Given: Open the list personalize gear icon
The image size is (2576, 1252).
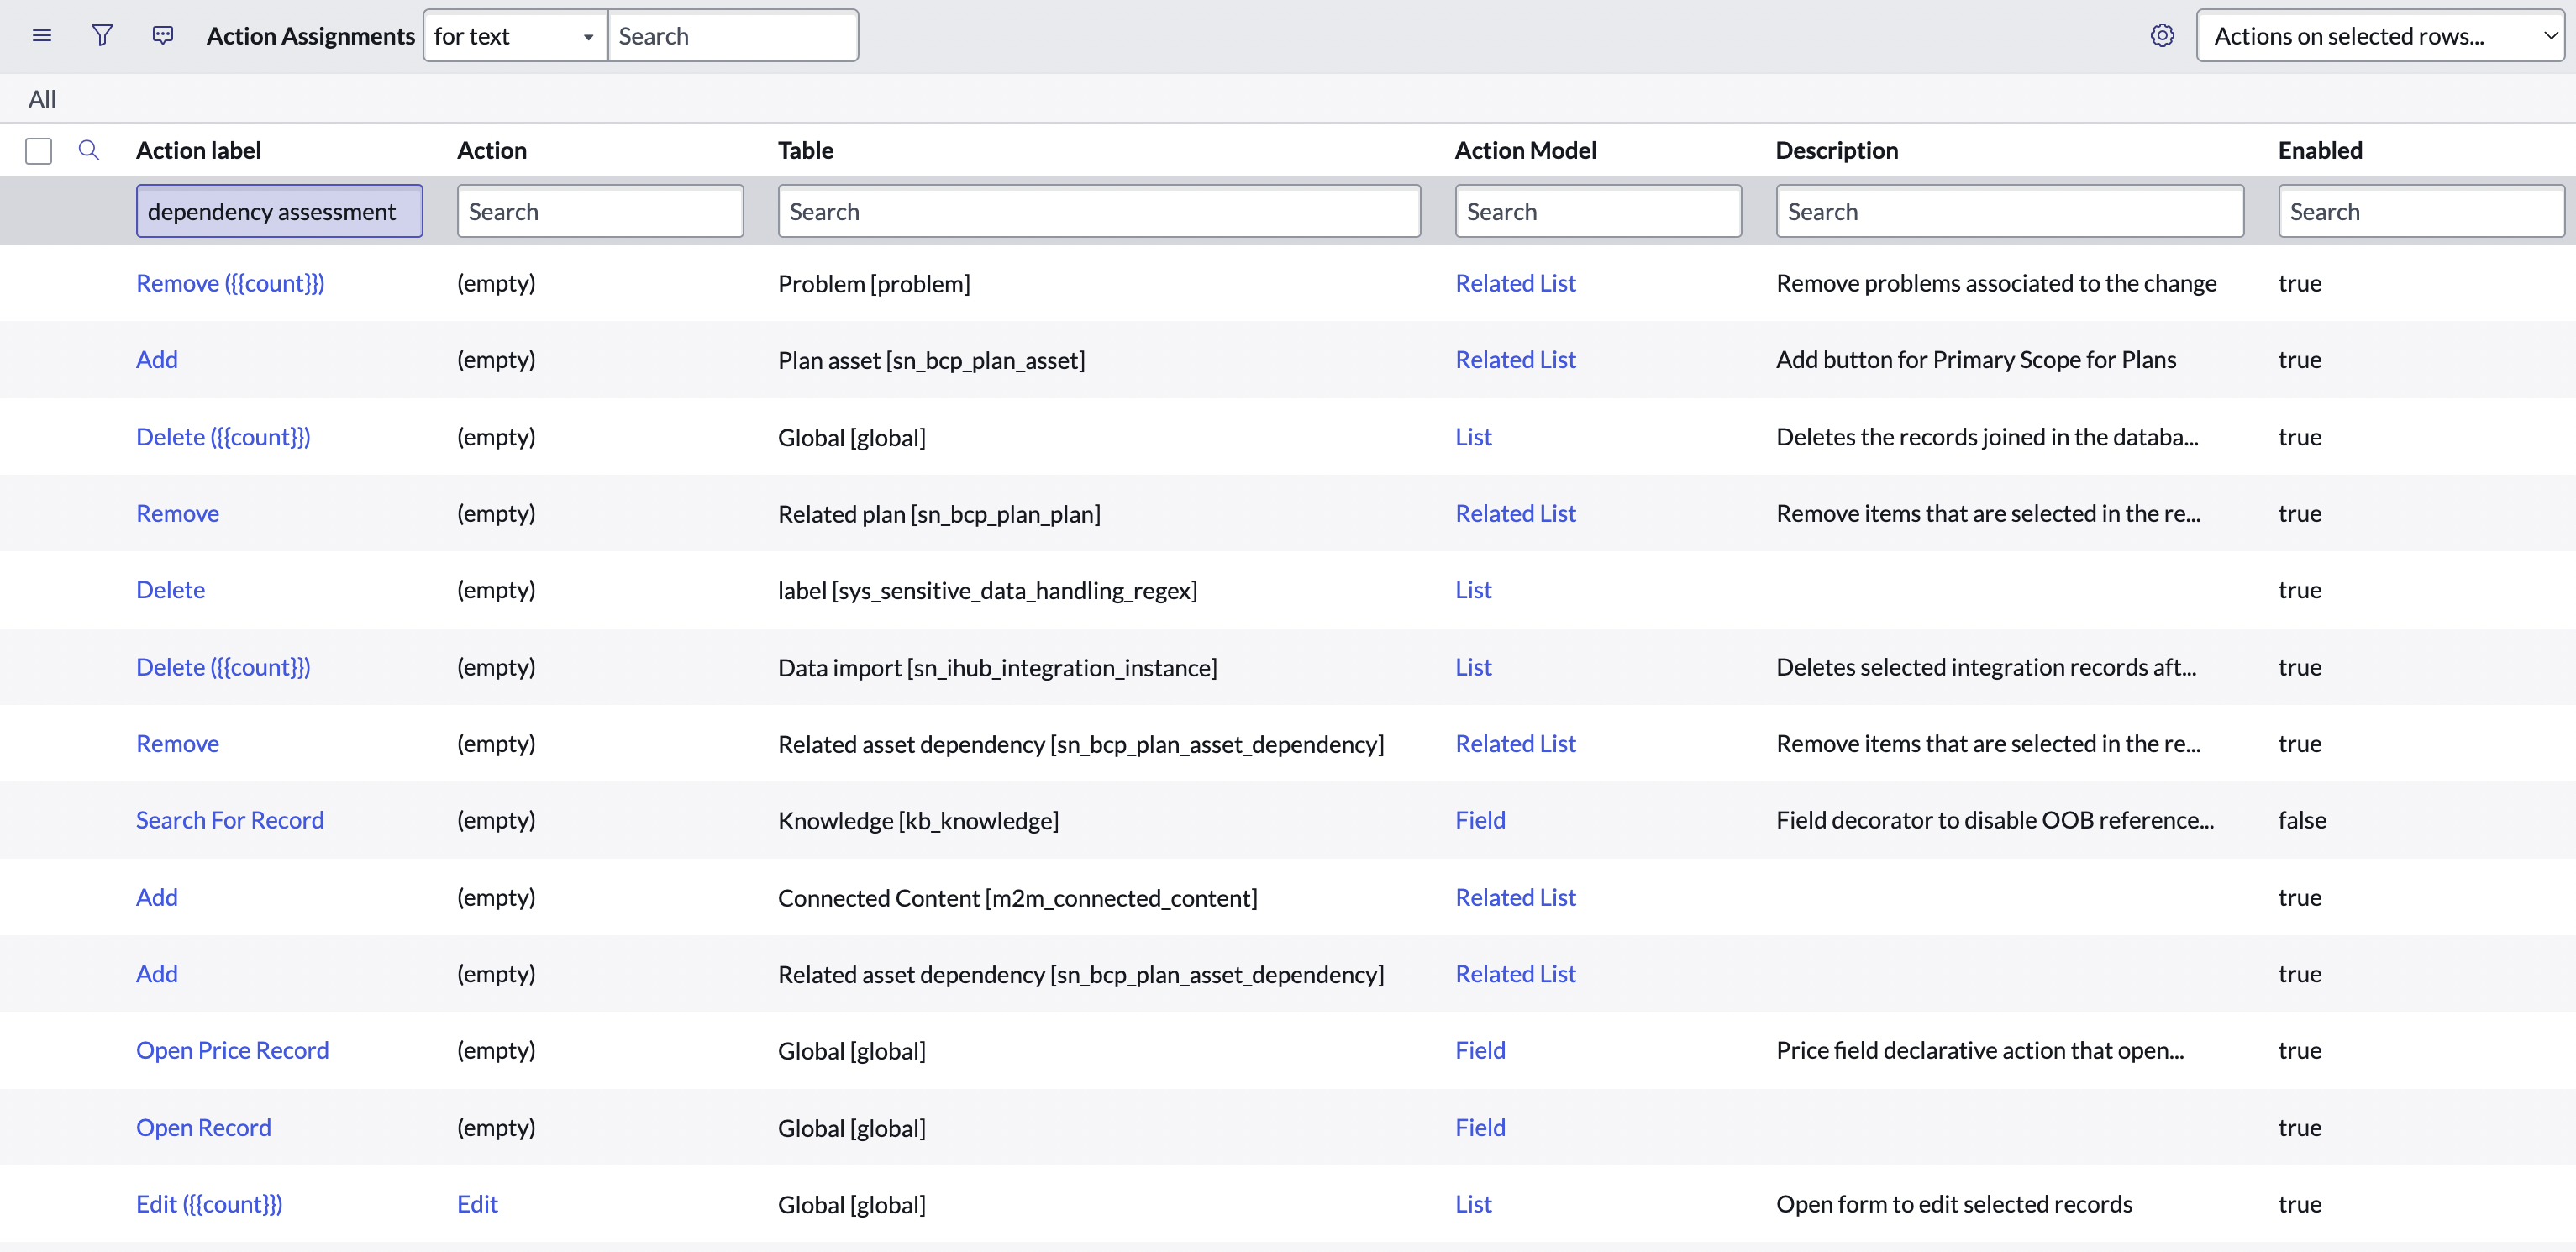Looking at the screenshot, I should click(x=2162, y=36).
